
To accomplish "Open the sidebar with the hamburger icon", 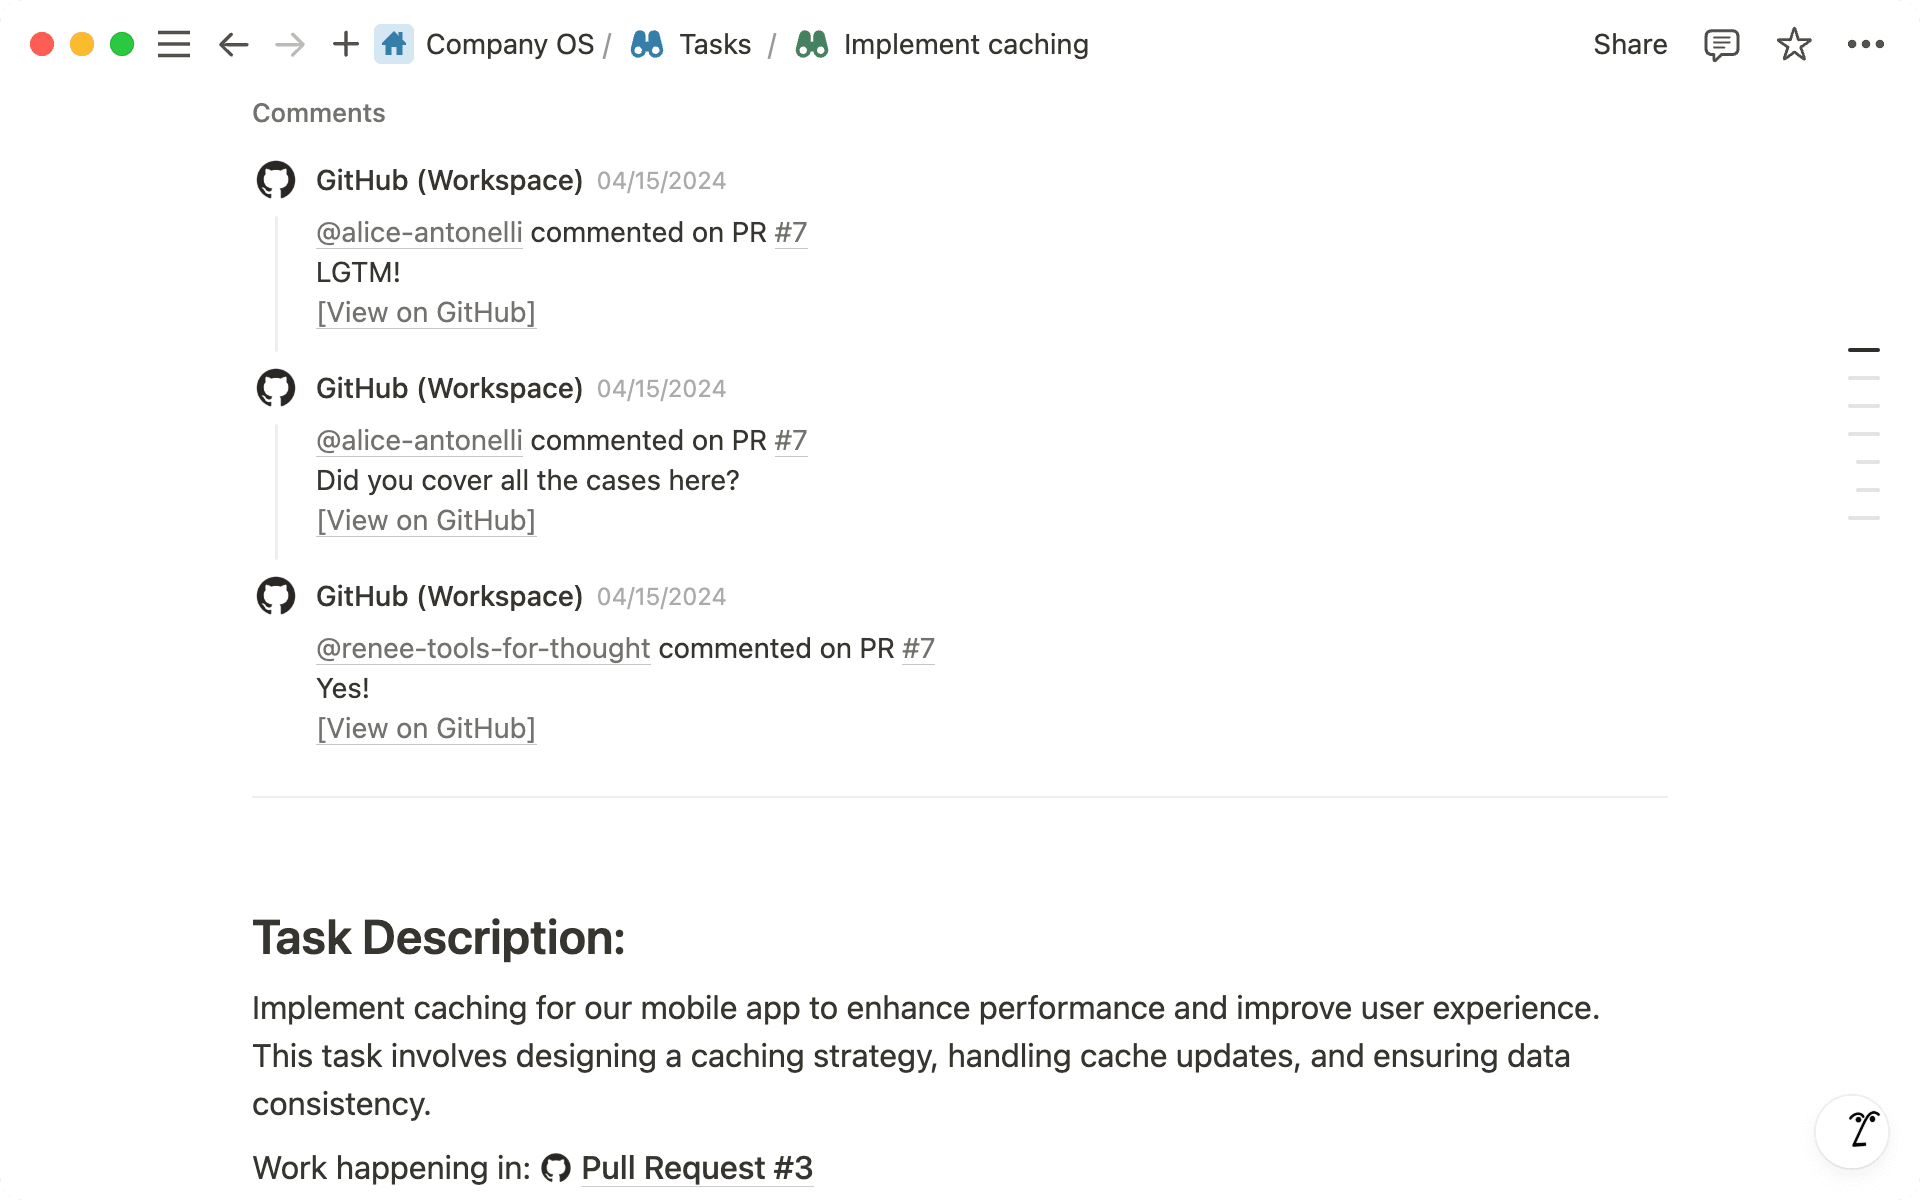I will point(173,44).
